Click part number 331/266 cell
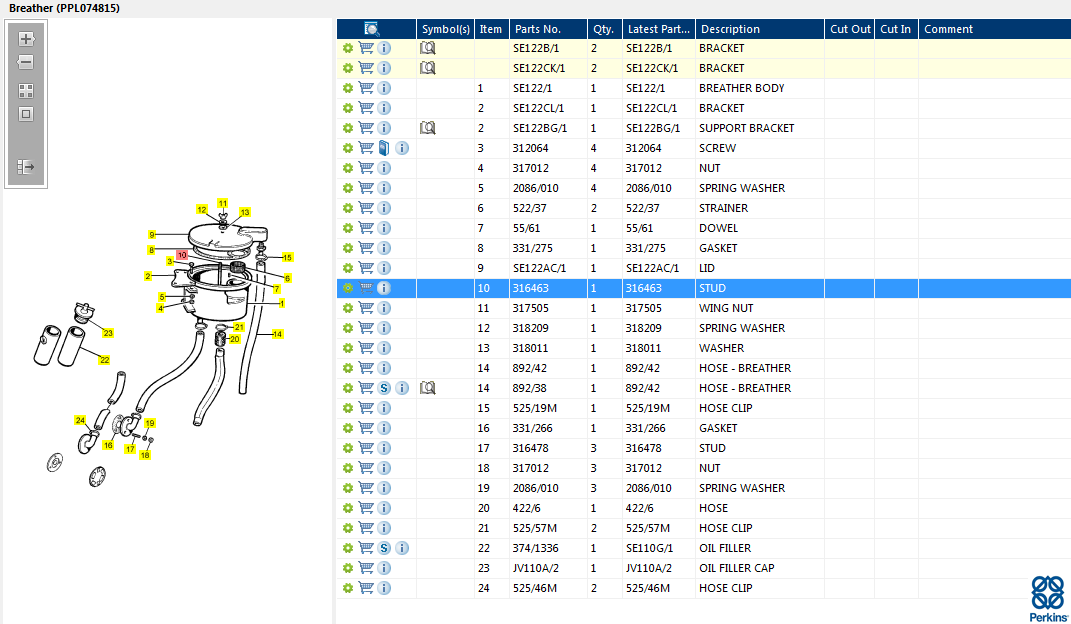The width and height of the screenshot is (1071, 624). tap(533, 428)
